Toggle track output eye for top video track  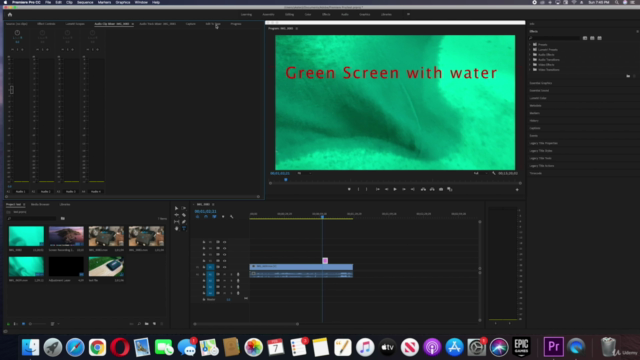pyautogui.click(x=224, y=242)
